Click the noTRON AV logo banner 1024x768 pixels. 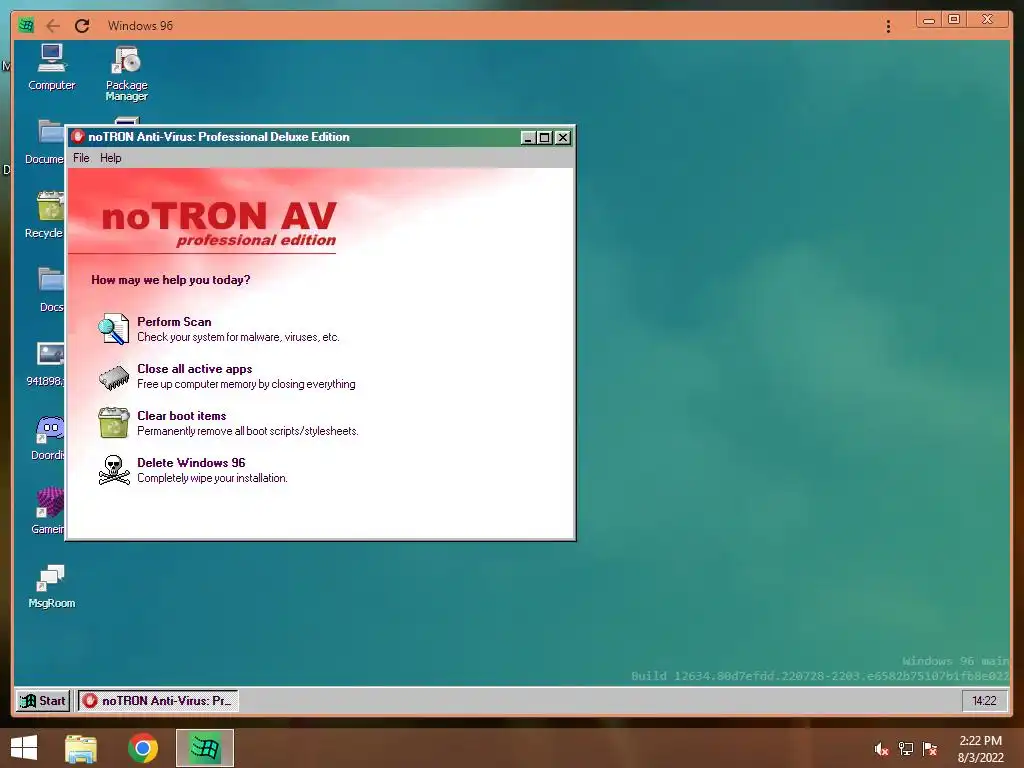[x=219, y=223]
